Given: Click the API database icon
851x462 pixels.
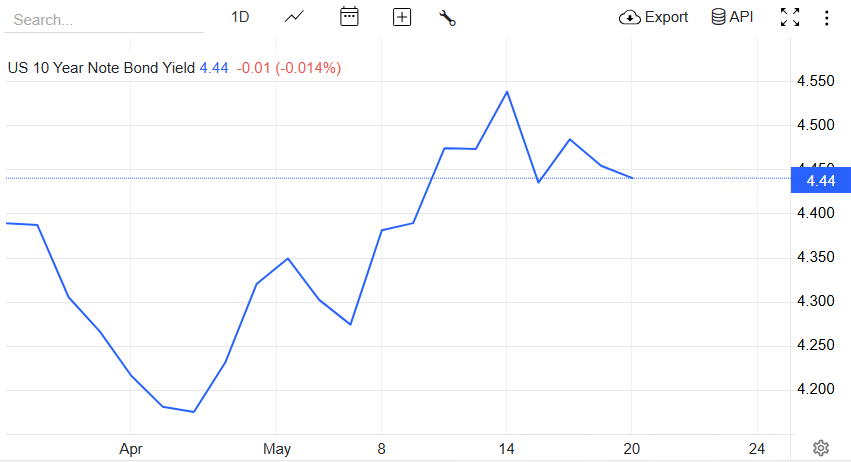Looking at the screenshot, I should click(x=718, y=17).
